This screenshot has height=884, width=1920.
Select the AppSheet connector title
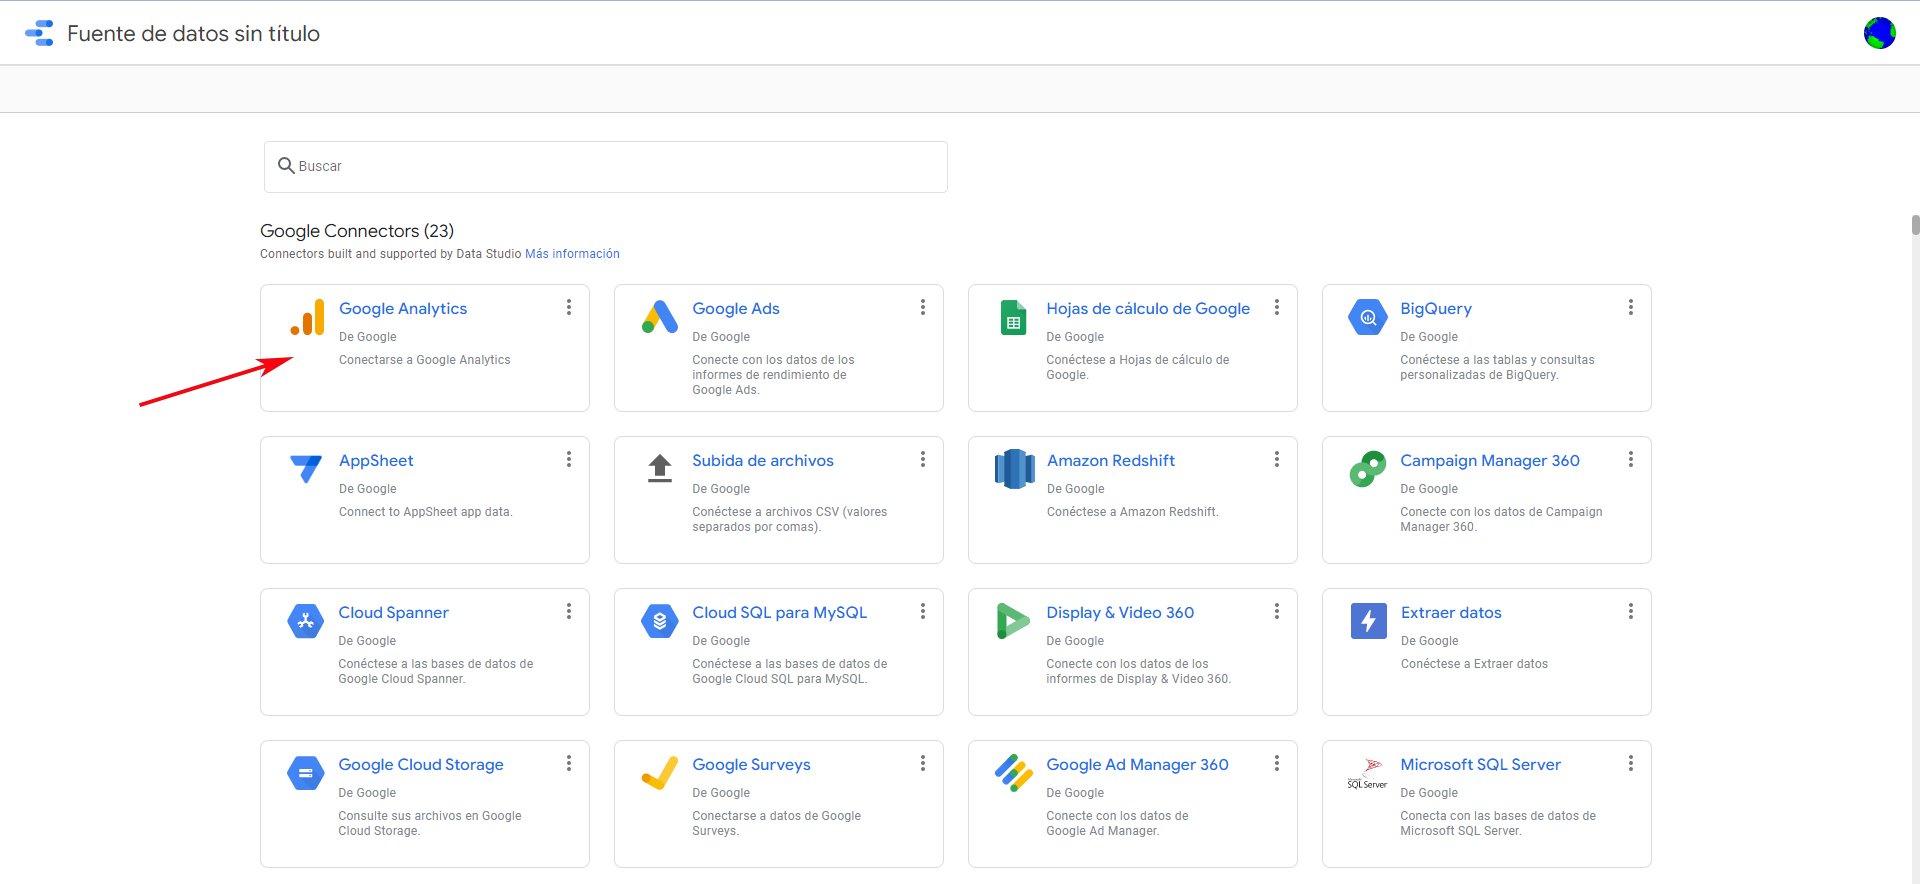tap(376, 461)
